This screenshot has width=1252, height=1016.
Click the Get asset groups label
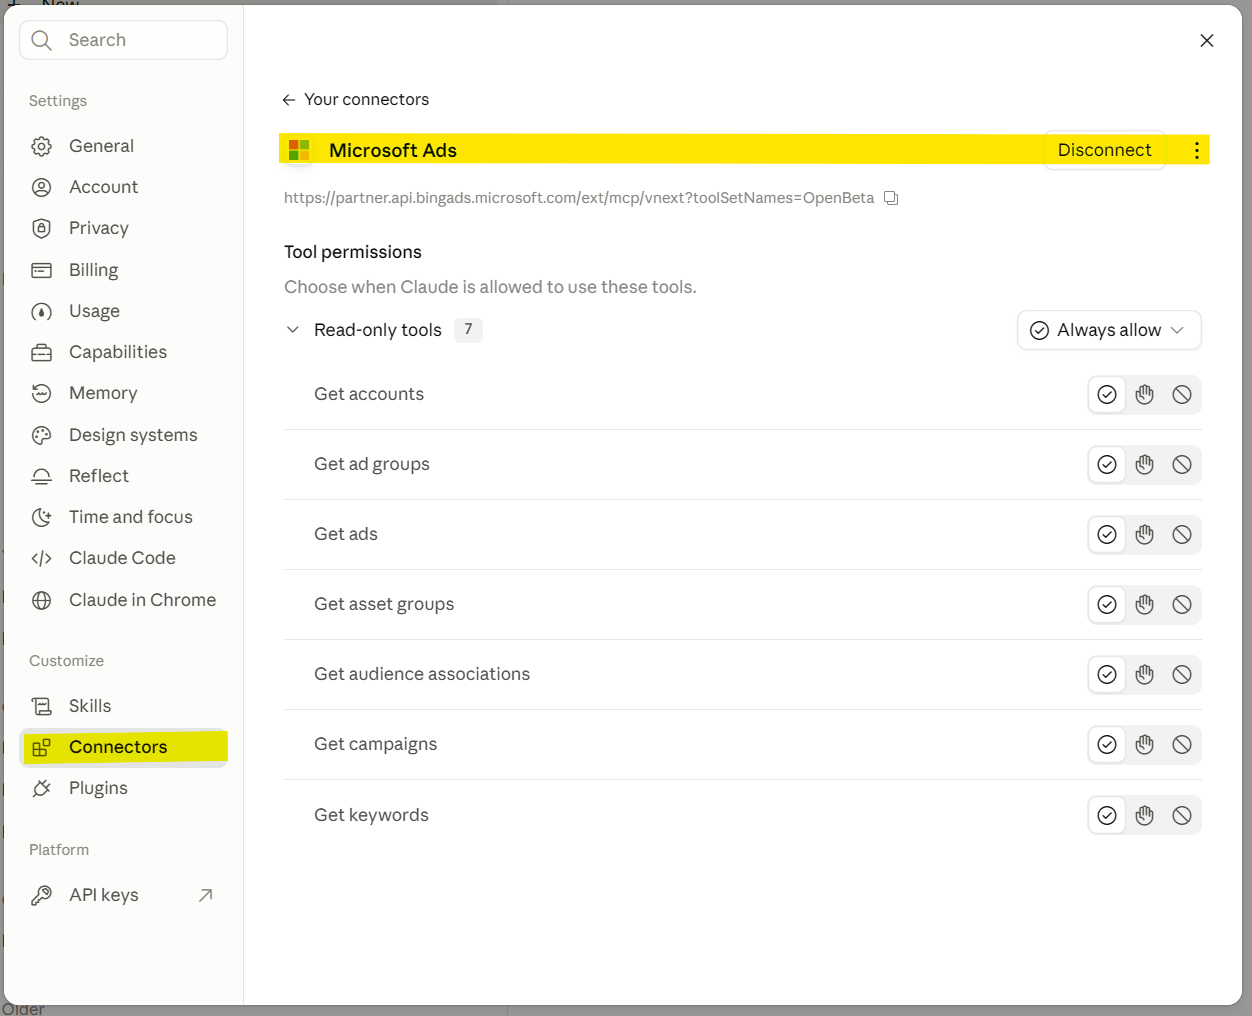click(384, 604)
